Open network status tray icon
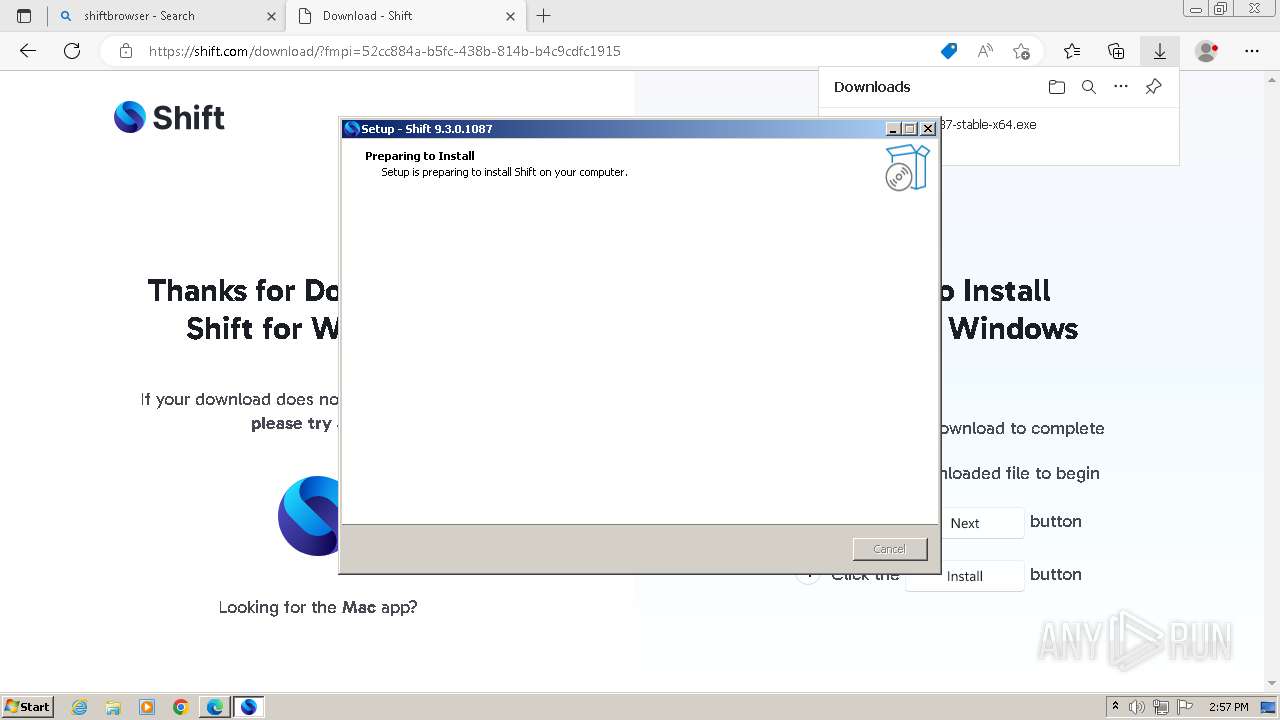The width and height of the screenshot is (1280, 720). (x=1161, y=707)
